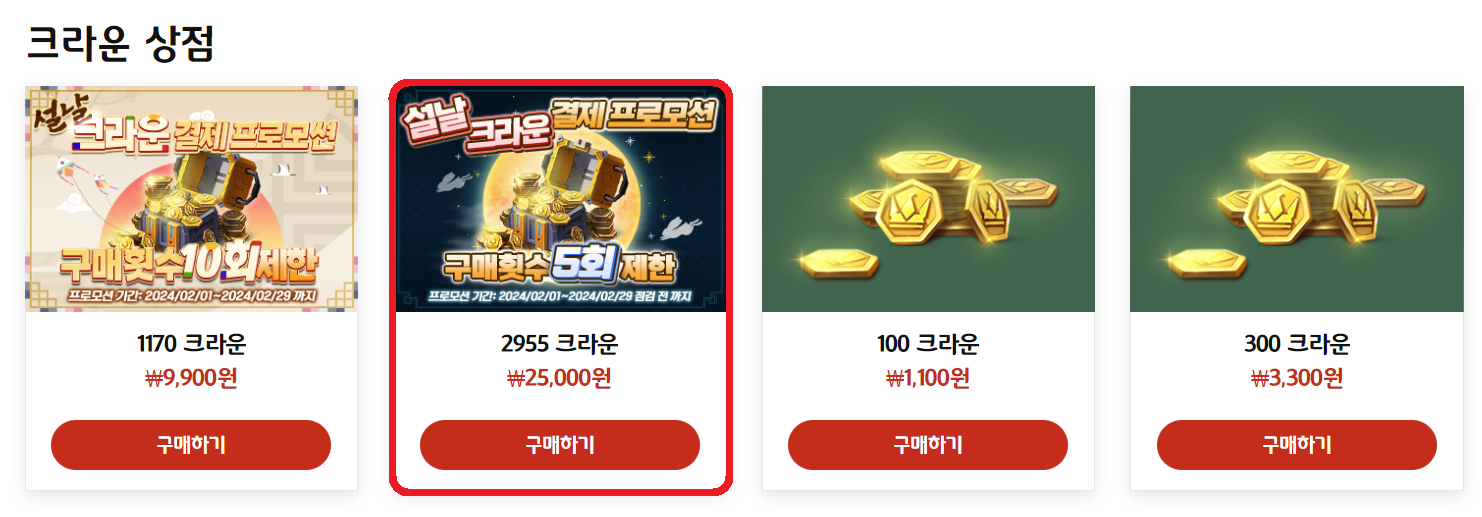Viewport: 1482px width, 517px height.
Task: Click the 구매횟수 10회 제한 label
Action: [x=190, y=264]
